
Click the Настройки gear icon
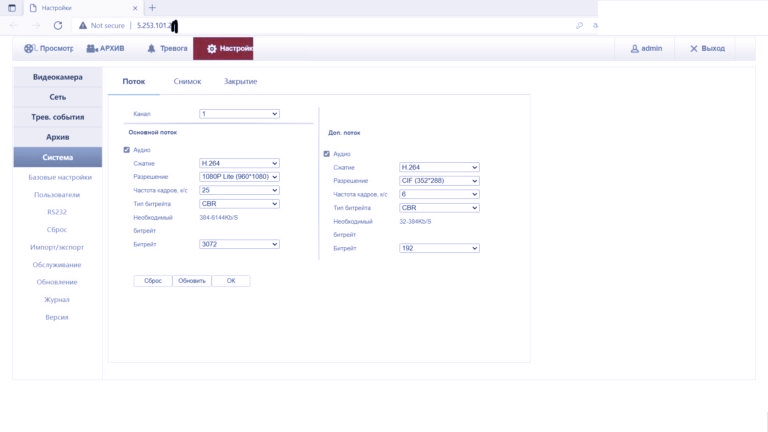(212, 48)
